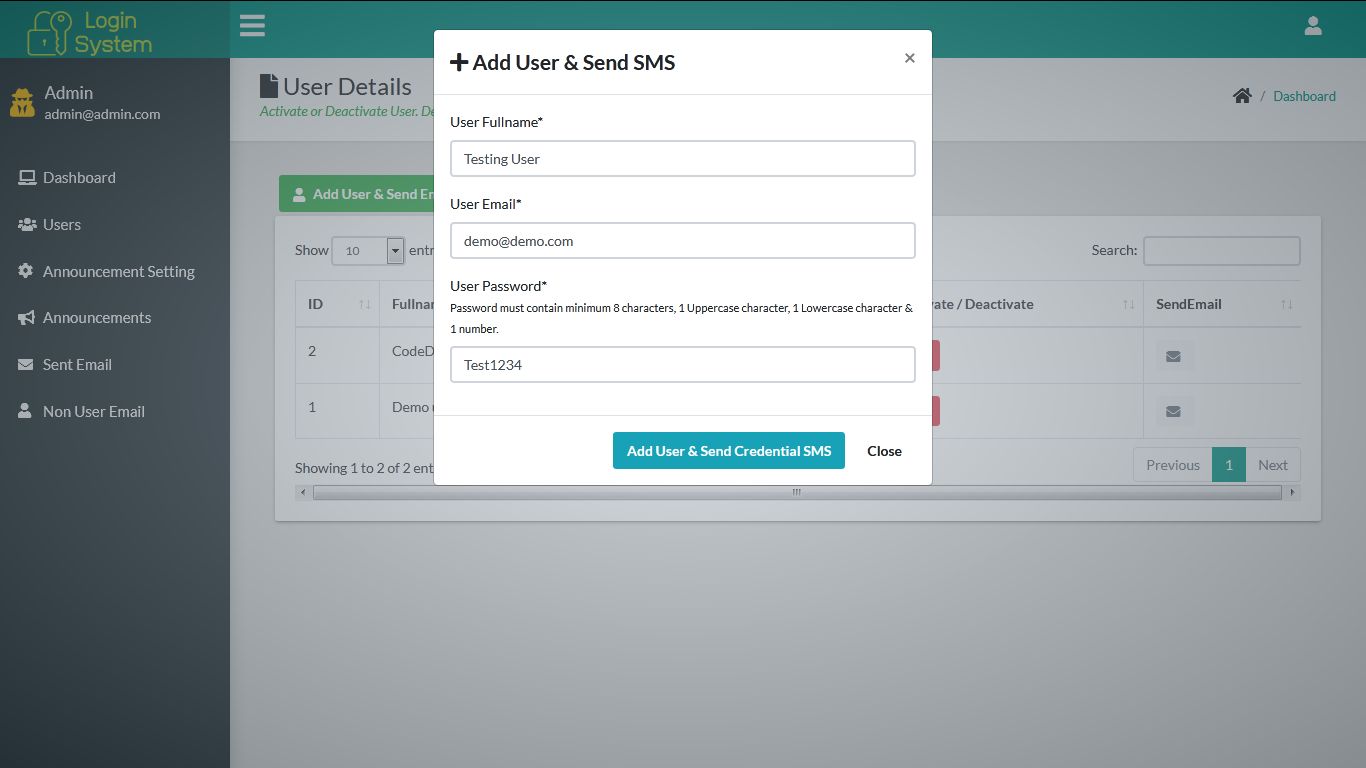Click the User Password field

pos(682,365)
